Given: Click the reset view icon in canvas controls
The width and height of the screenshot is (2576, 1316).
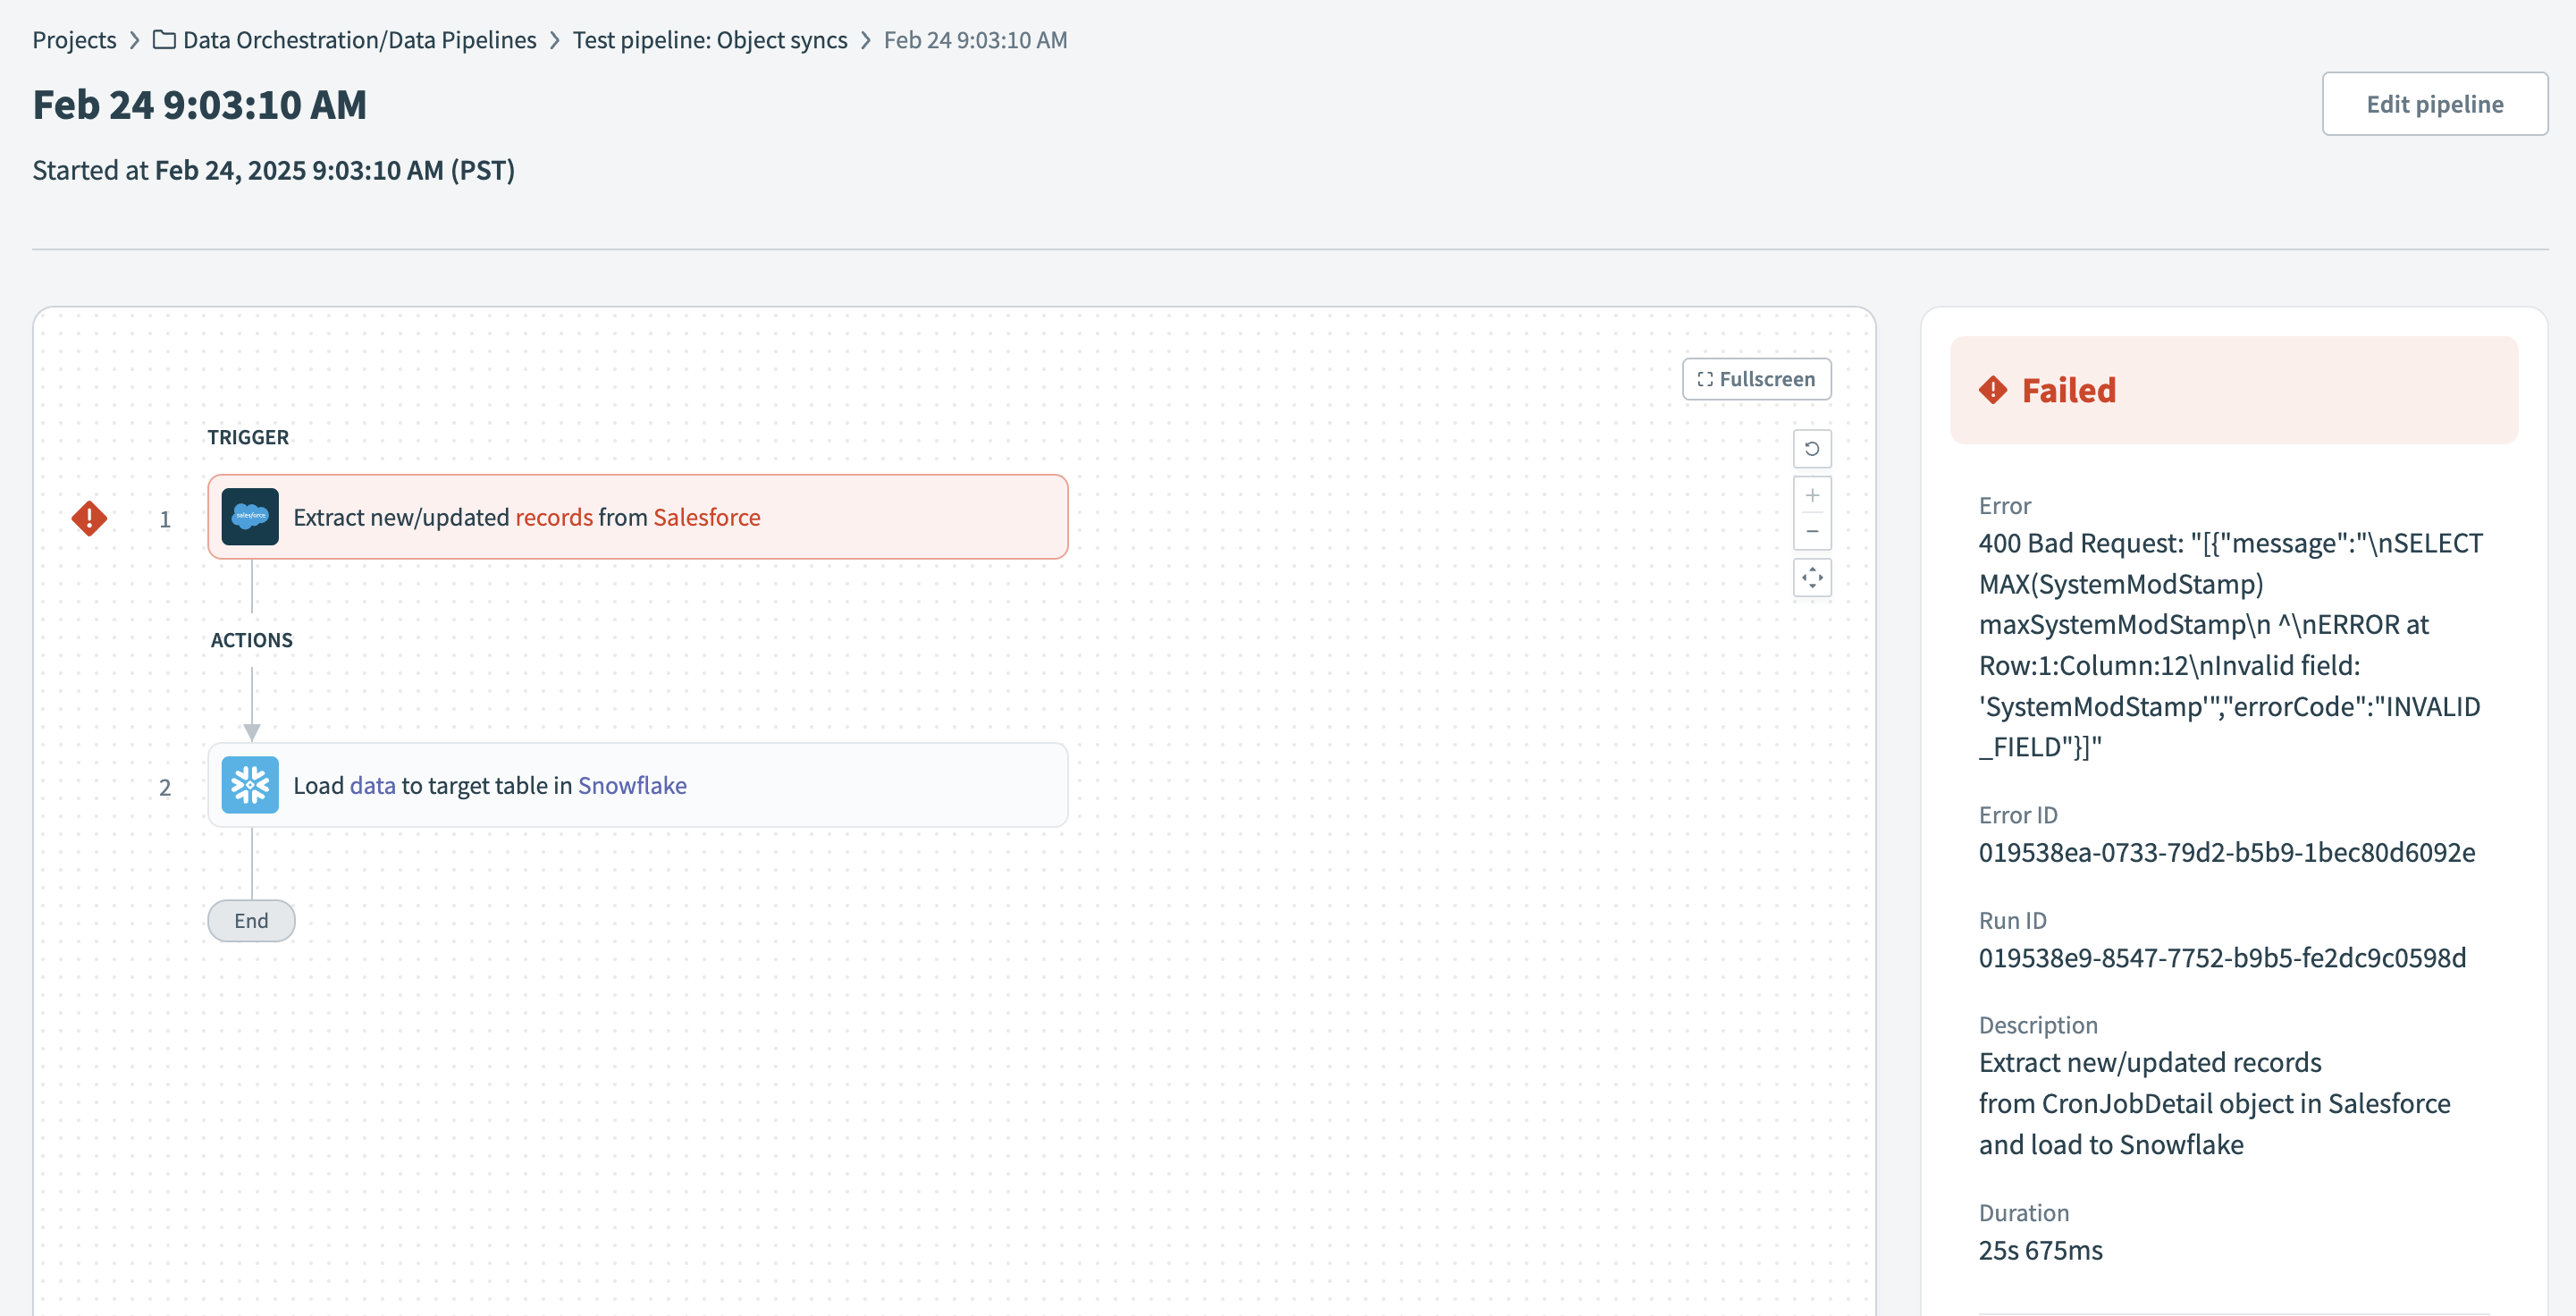Looking at the screenshot, I should pyautogui.click(x=1811, y=449).
